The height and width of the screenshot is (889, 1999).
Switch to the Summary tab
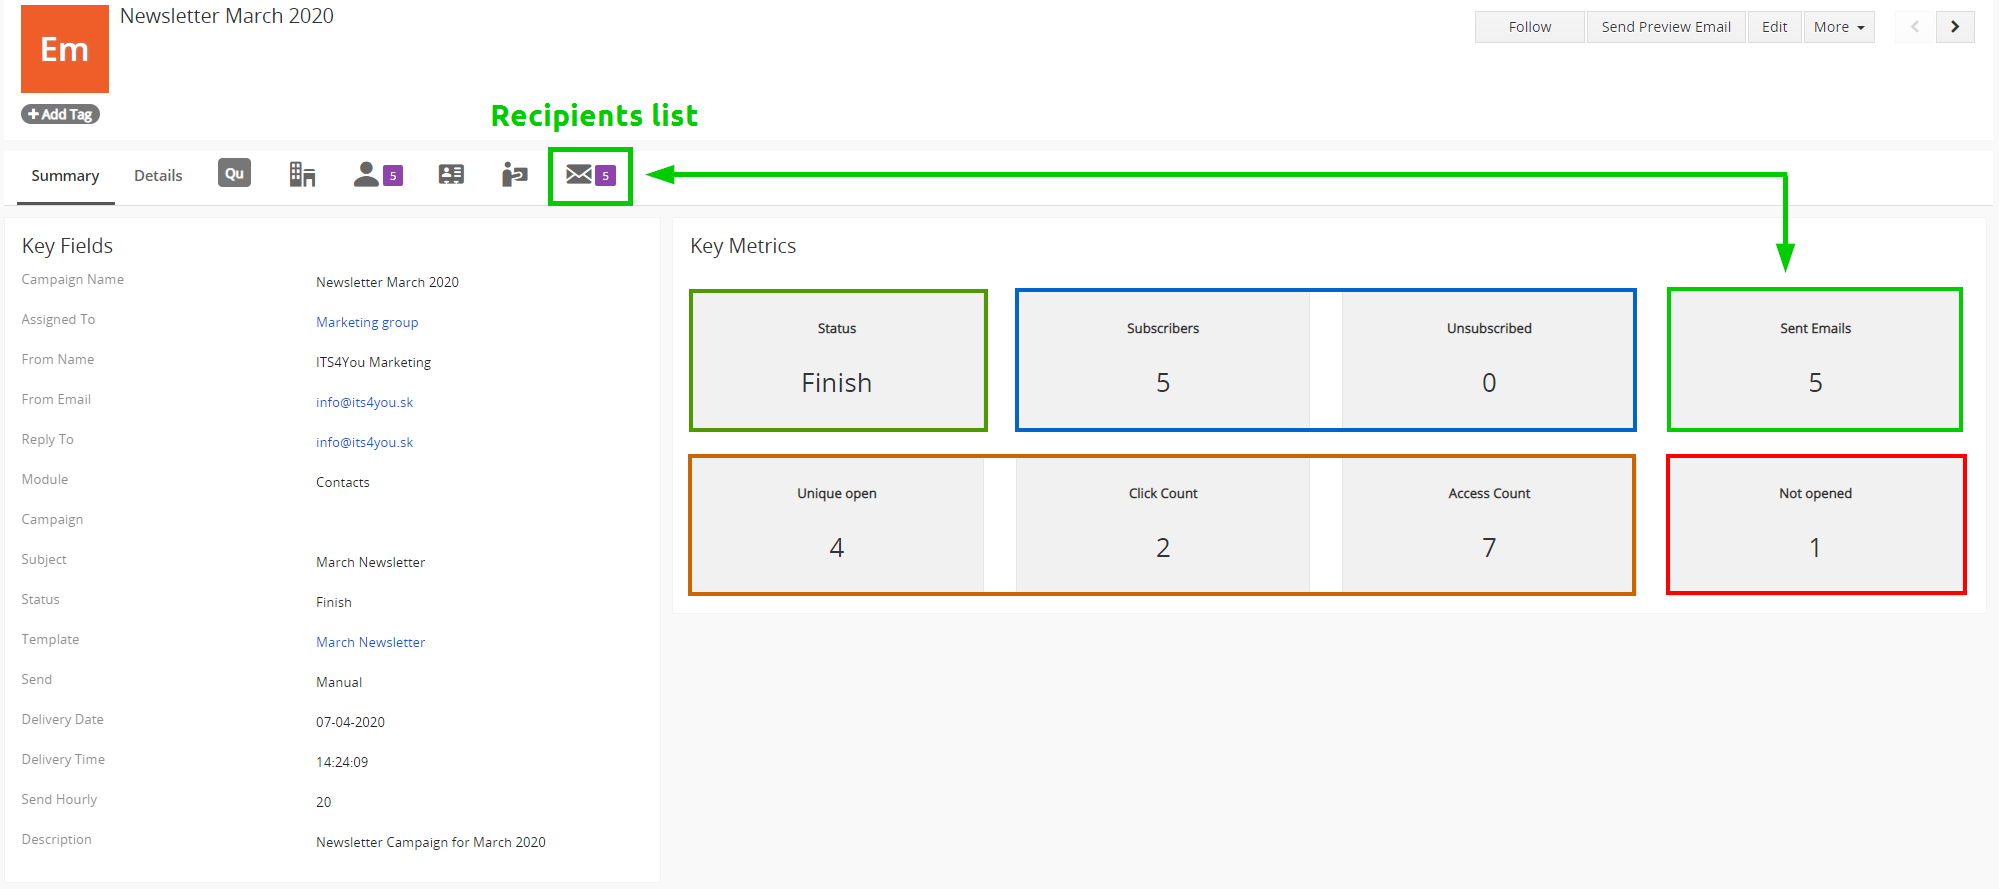[x=65, y=176]
